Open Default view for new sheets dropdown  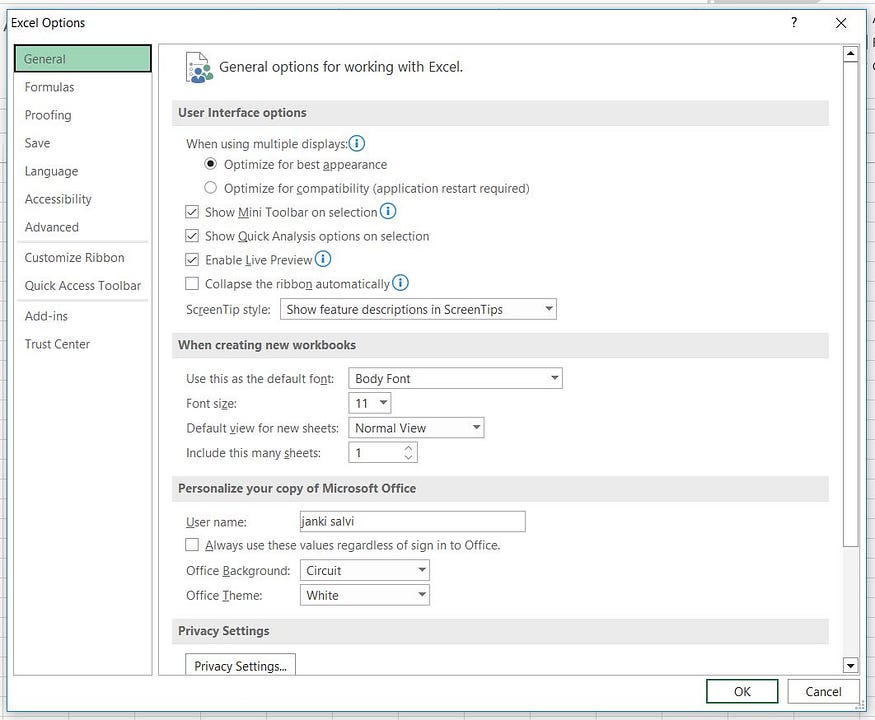pyautogui.click(x=416, y=428)
